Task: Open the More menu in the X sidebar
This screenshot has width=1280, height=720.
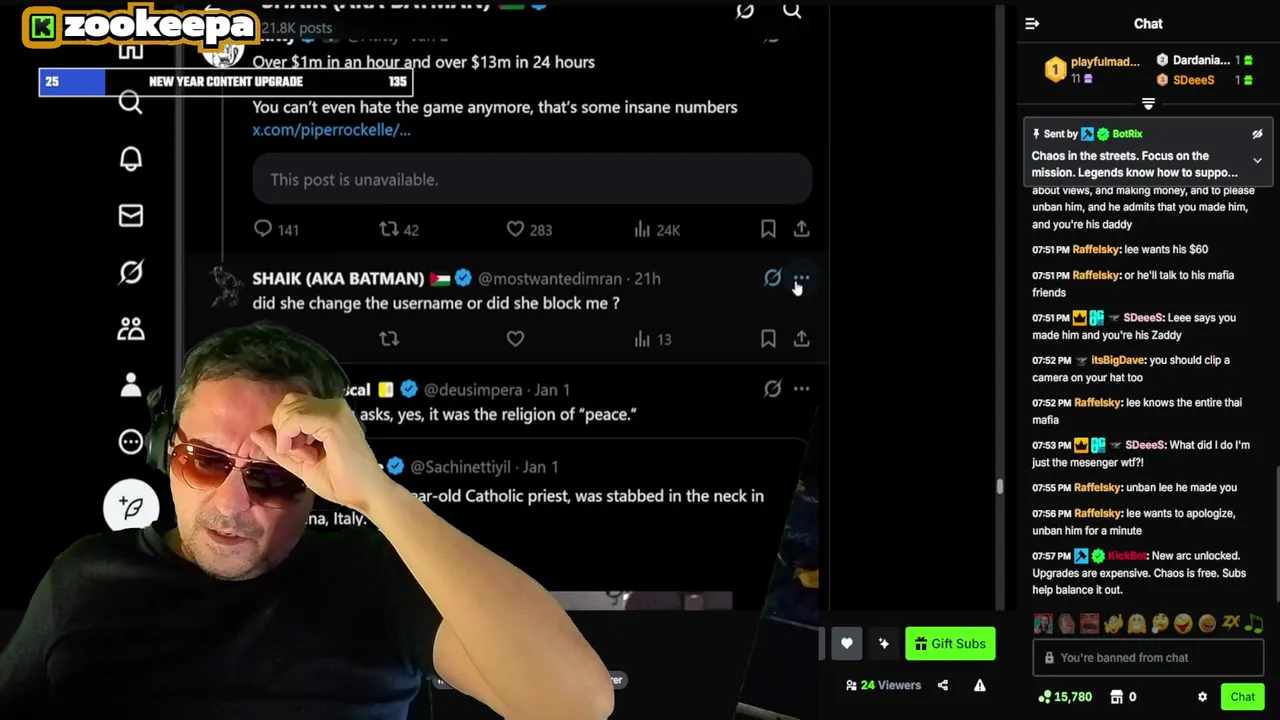Action: click(131, 442)
